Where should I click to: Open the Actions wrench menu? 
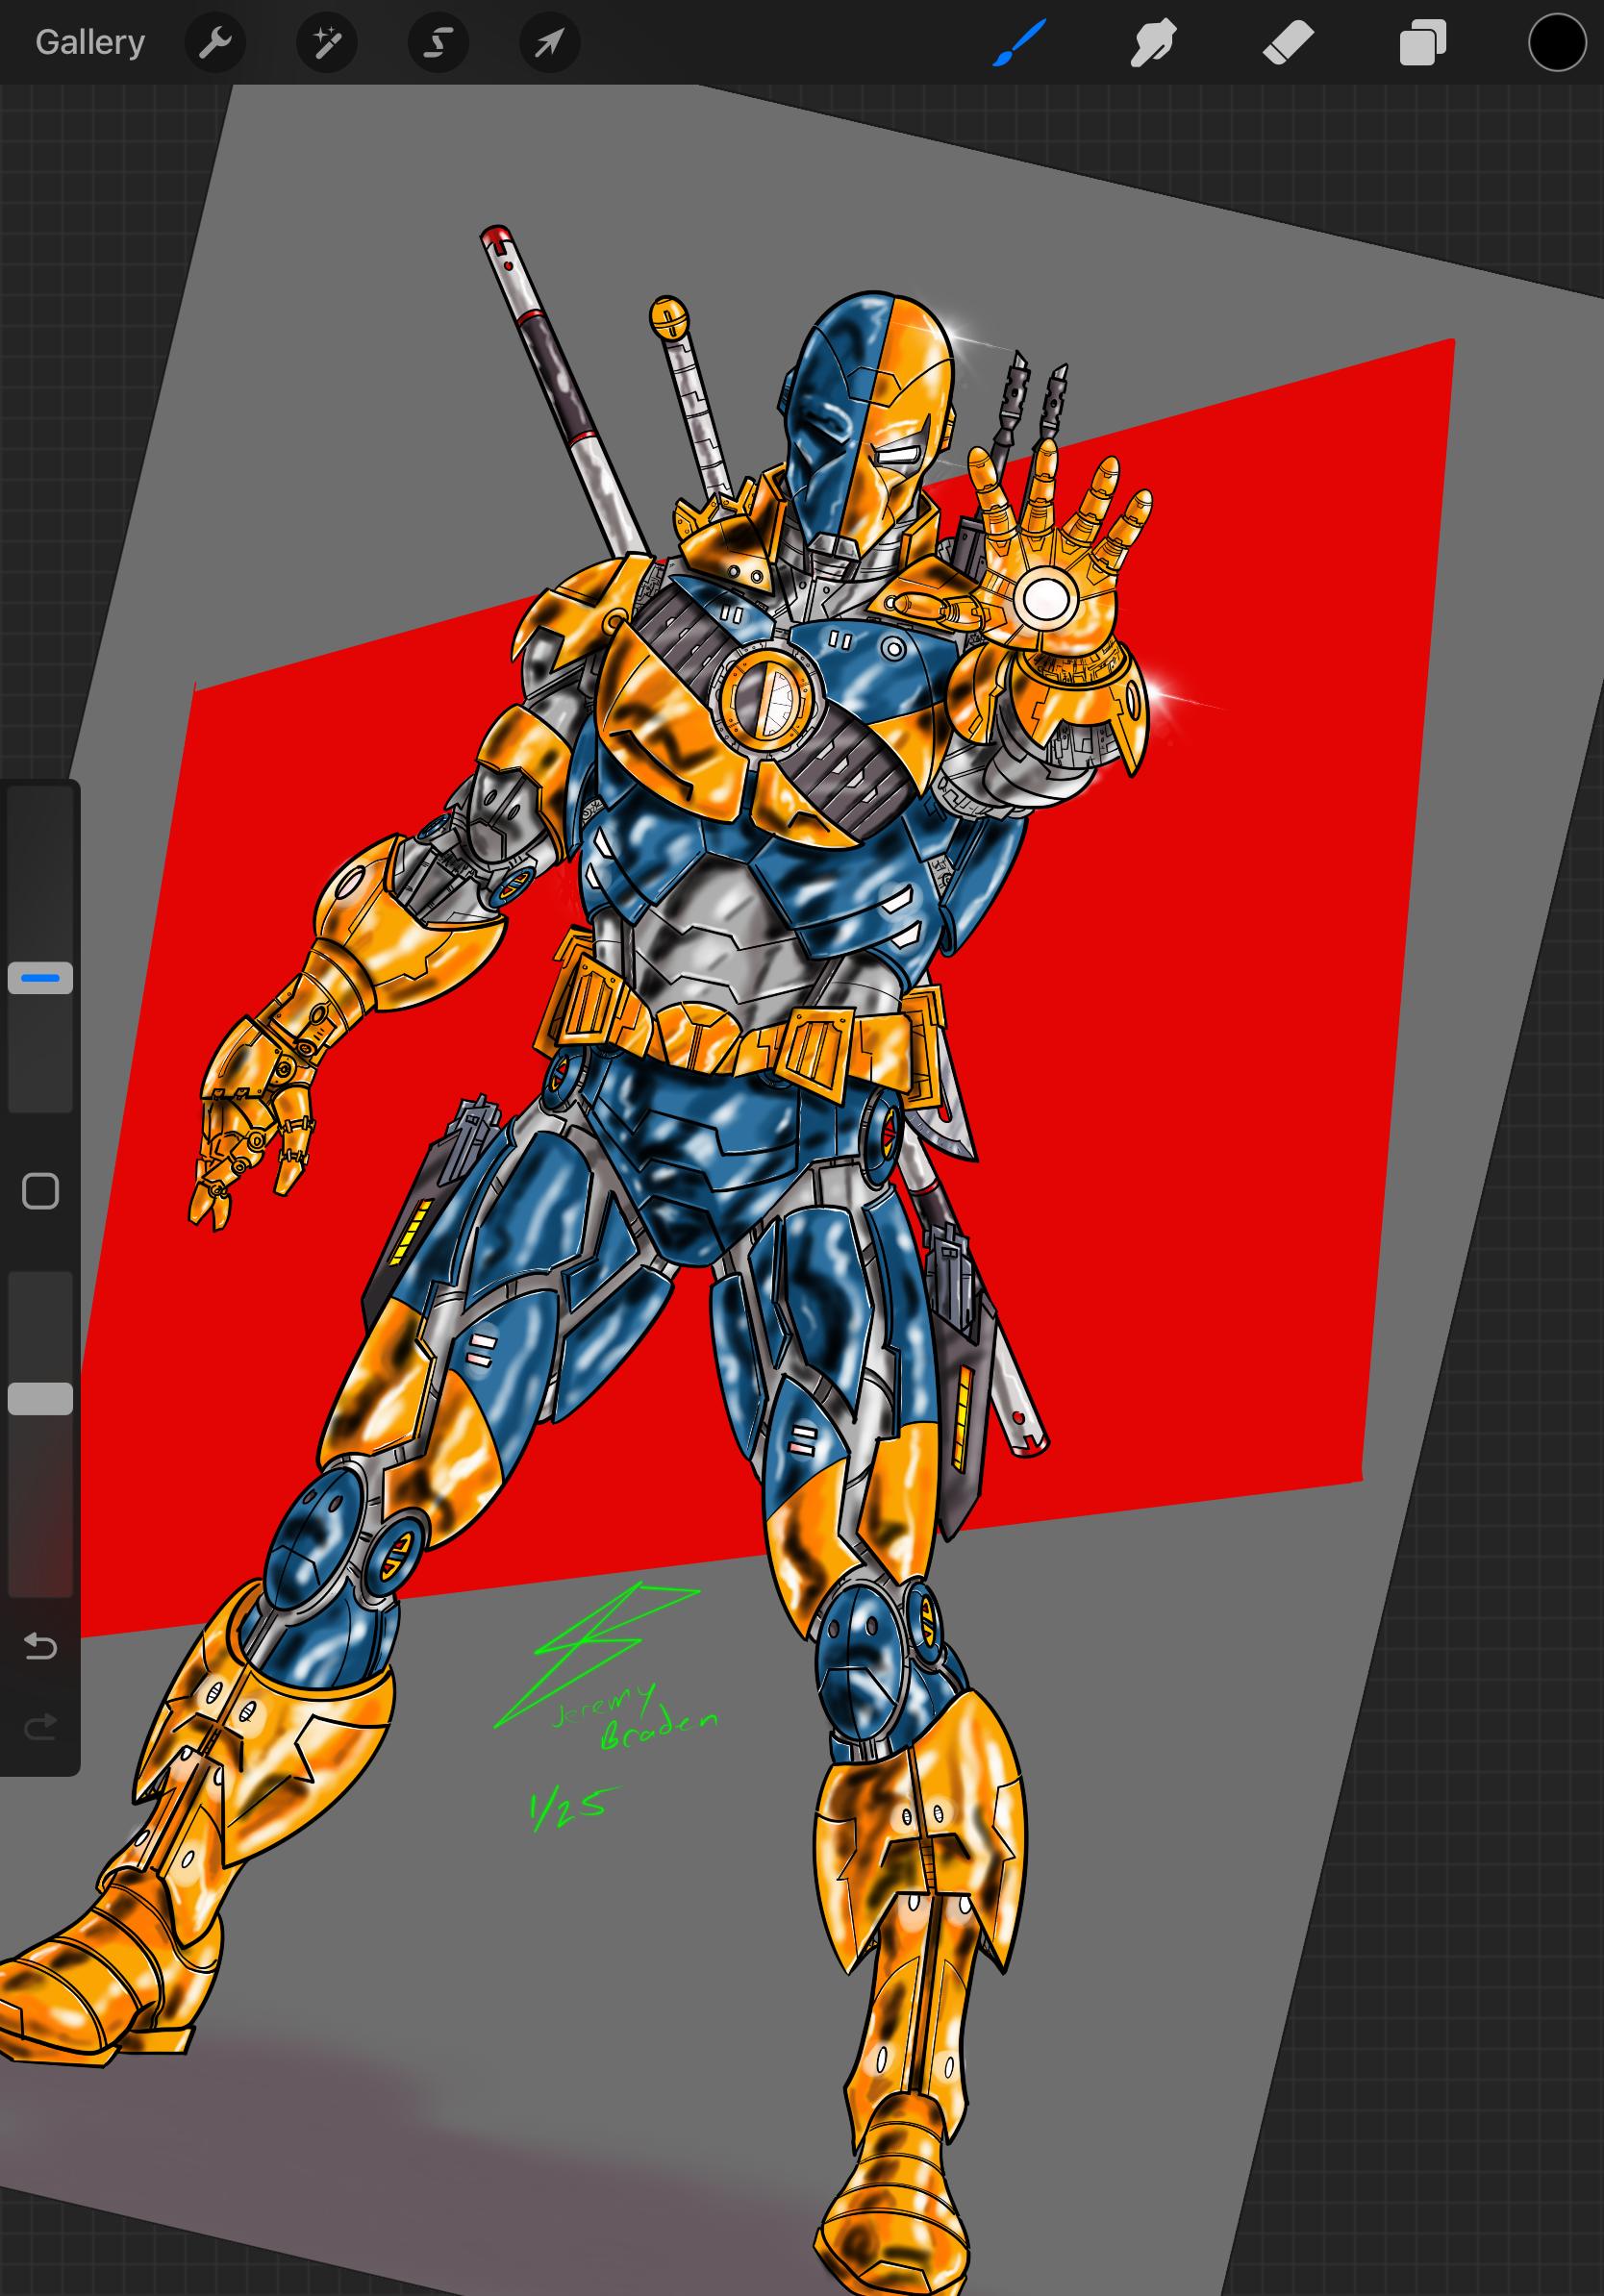tap(215, 43)
